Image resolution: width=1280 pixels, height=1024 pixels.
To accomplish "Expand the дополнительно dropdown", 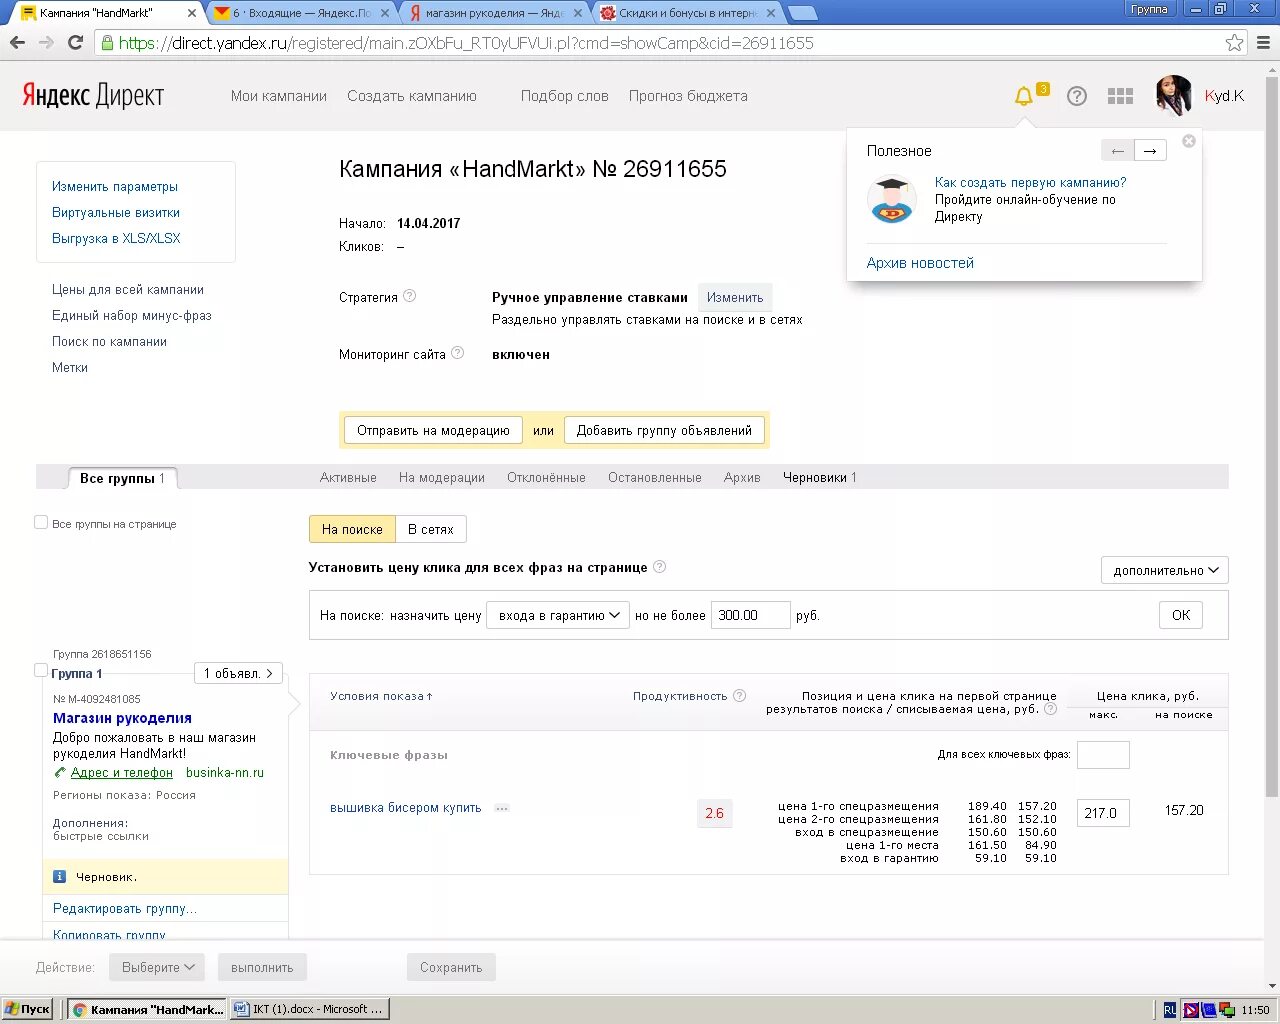I will click(x=1165, y=570).
